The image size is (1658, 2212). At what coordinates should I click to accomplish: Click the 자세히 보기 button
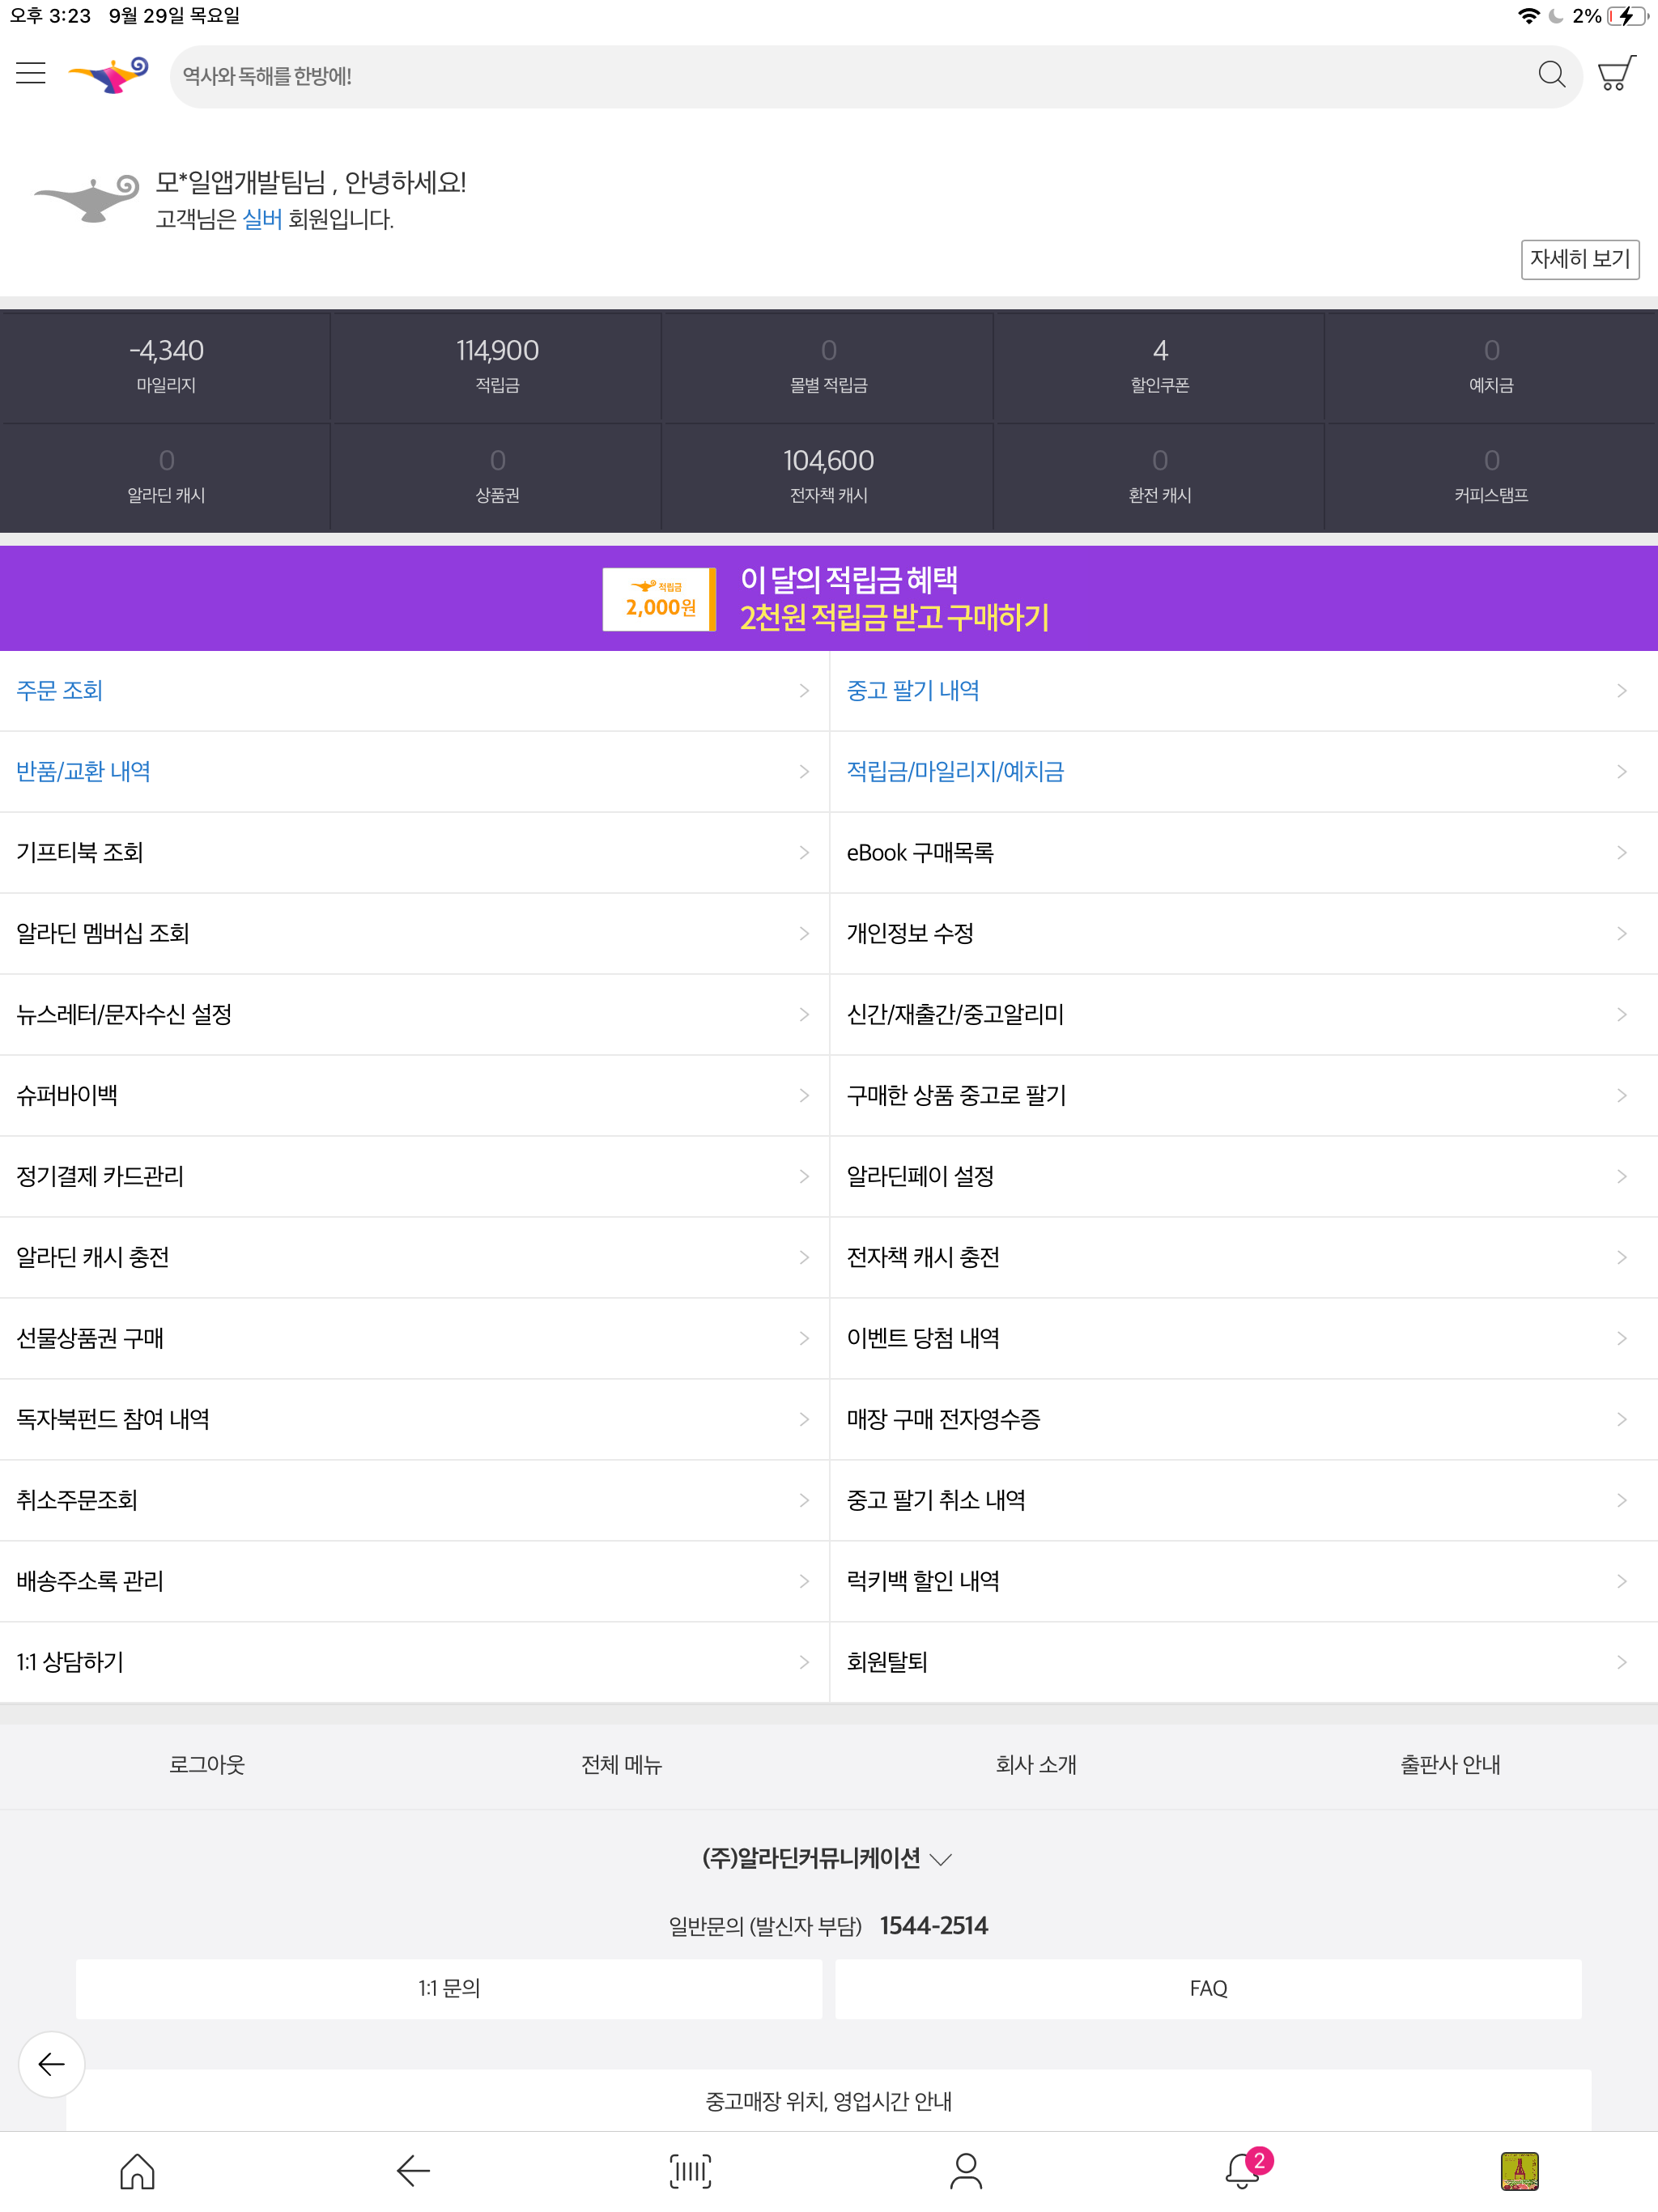pos(1580,260)
